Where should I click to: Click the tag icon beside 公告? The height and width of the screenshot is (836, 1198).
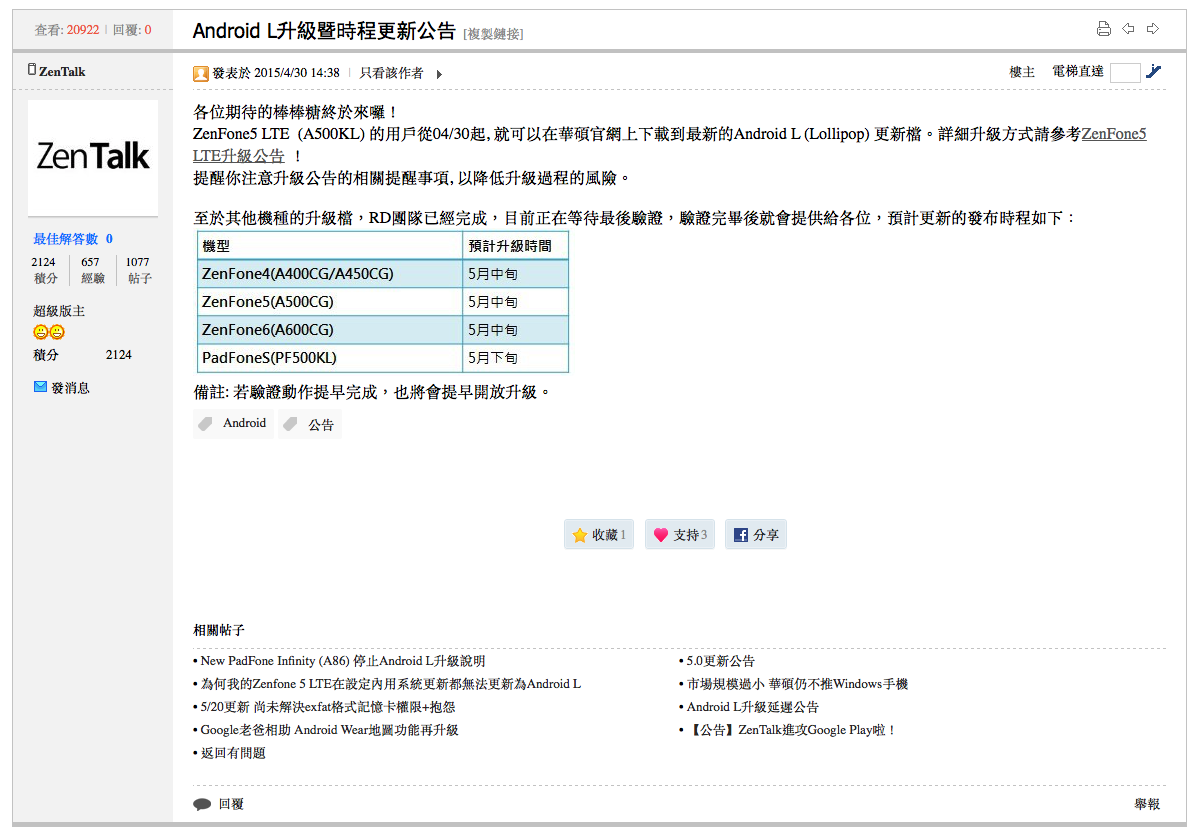click(x=290, y=424)
